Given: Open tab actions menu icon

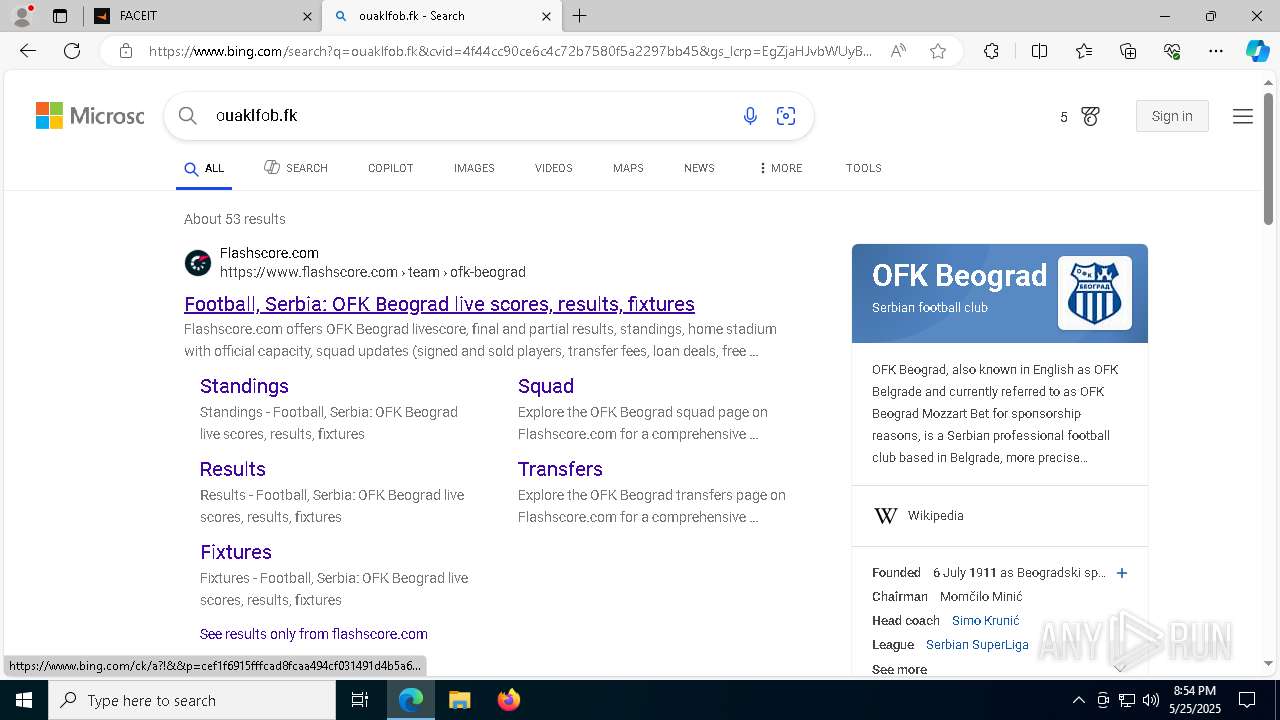Looking at the screenshot, I should pyautogui.click(x=60, y=16).
